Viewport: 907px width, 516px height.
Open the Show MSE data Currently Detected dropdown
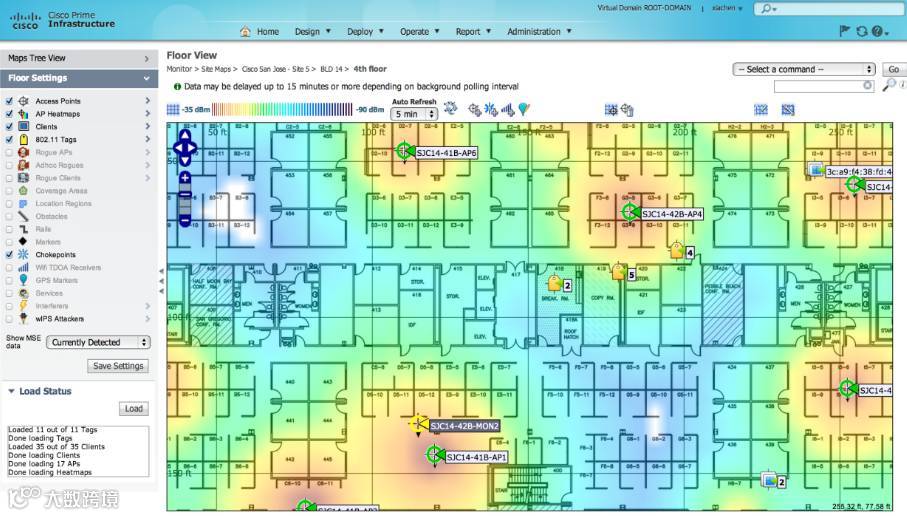point(98,342)
